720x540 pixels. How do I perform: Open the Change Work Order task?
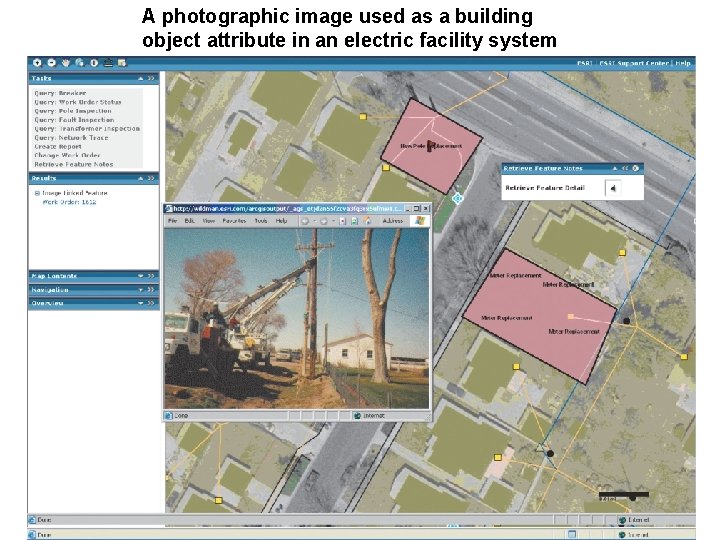coord(67,155)
